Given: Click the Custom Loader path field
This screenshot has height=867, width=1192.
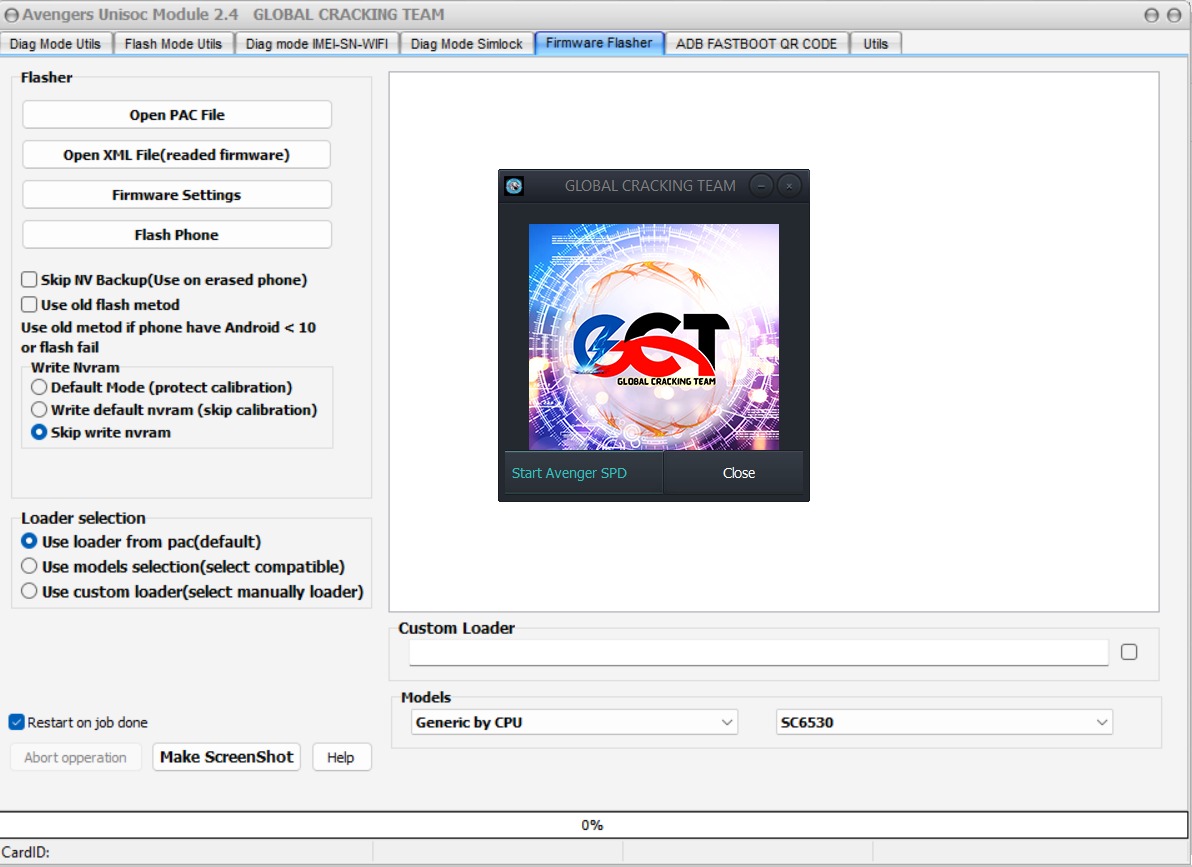Looking at the screenshot, I should [758, 653].
